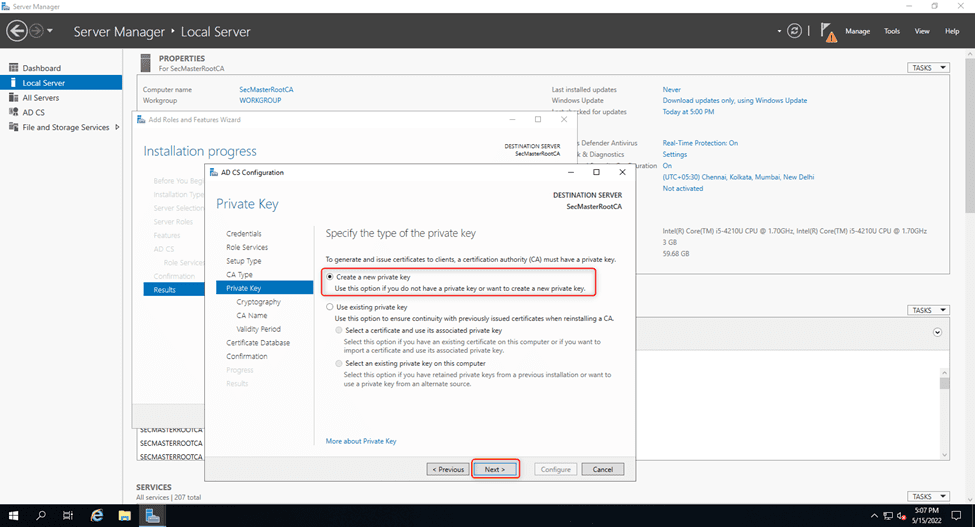975x527 pixels.
Task: Click Server Manager taskbar icon
Action: point(153,515)
